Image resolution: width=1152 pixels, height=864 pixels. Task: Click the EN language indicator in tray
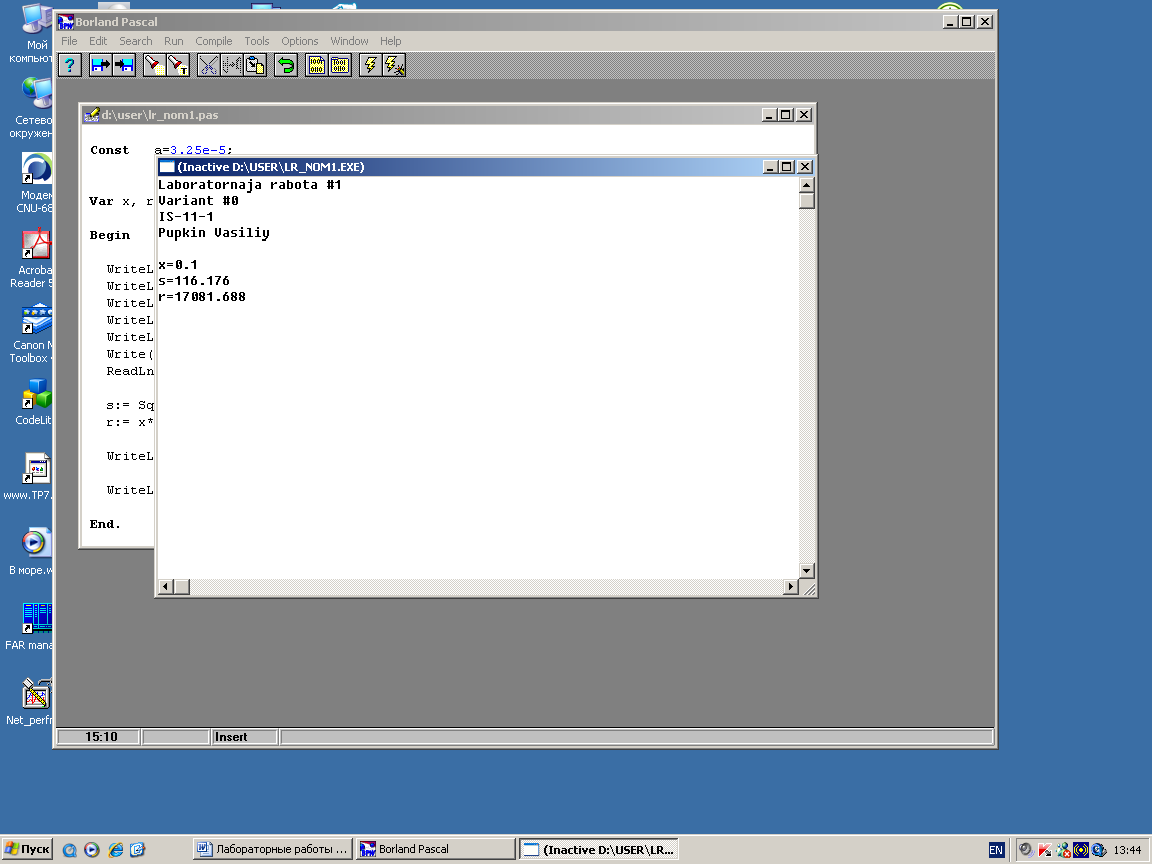[996, 849]
